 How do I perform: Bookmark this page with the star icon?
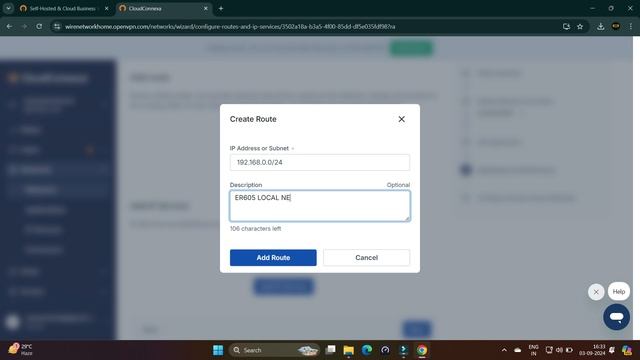pos(580,27)
